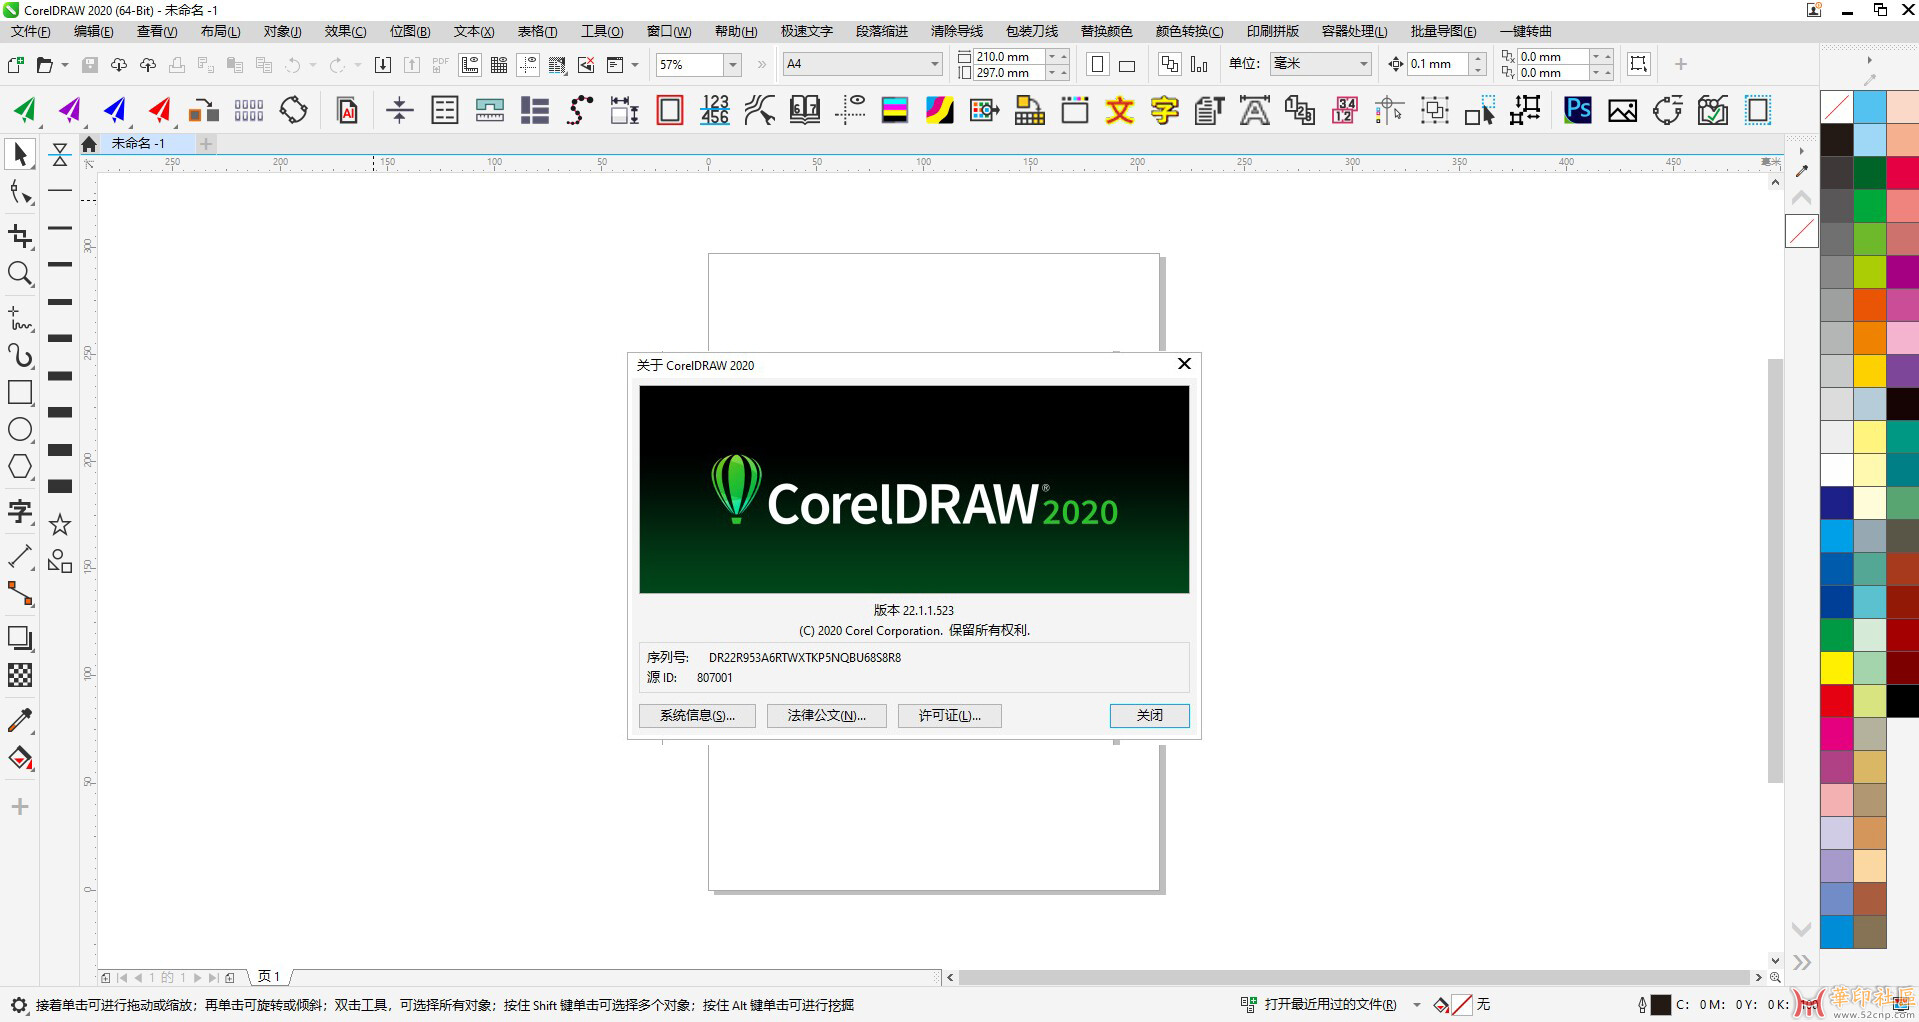The width and height of the screenshot is (1919, 1022).
Task: Select the Crop tool
Action: click(x=19, y=236)
